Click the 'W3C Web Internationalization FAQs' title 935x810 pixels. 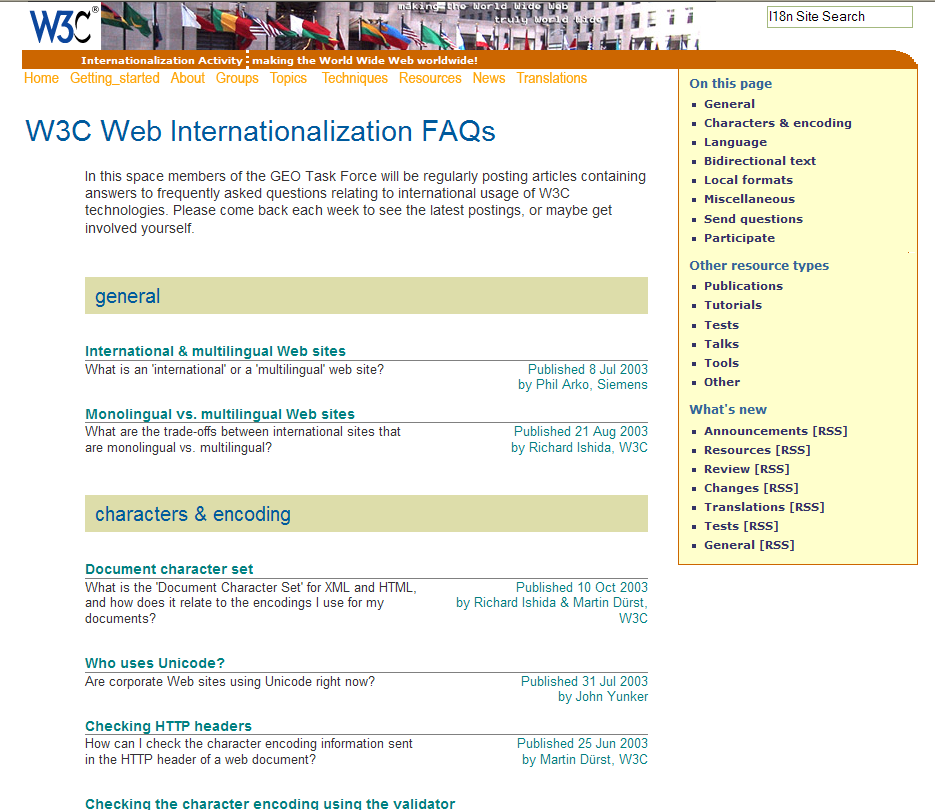click(260, 131)
